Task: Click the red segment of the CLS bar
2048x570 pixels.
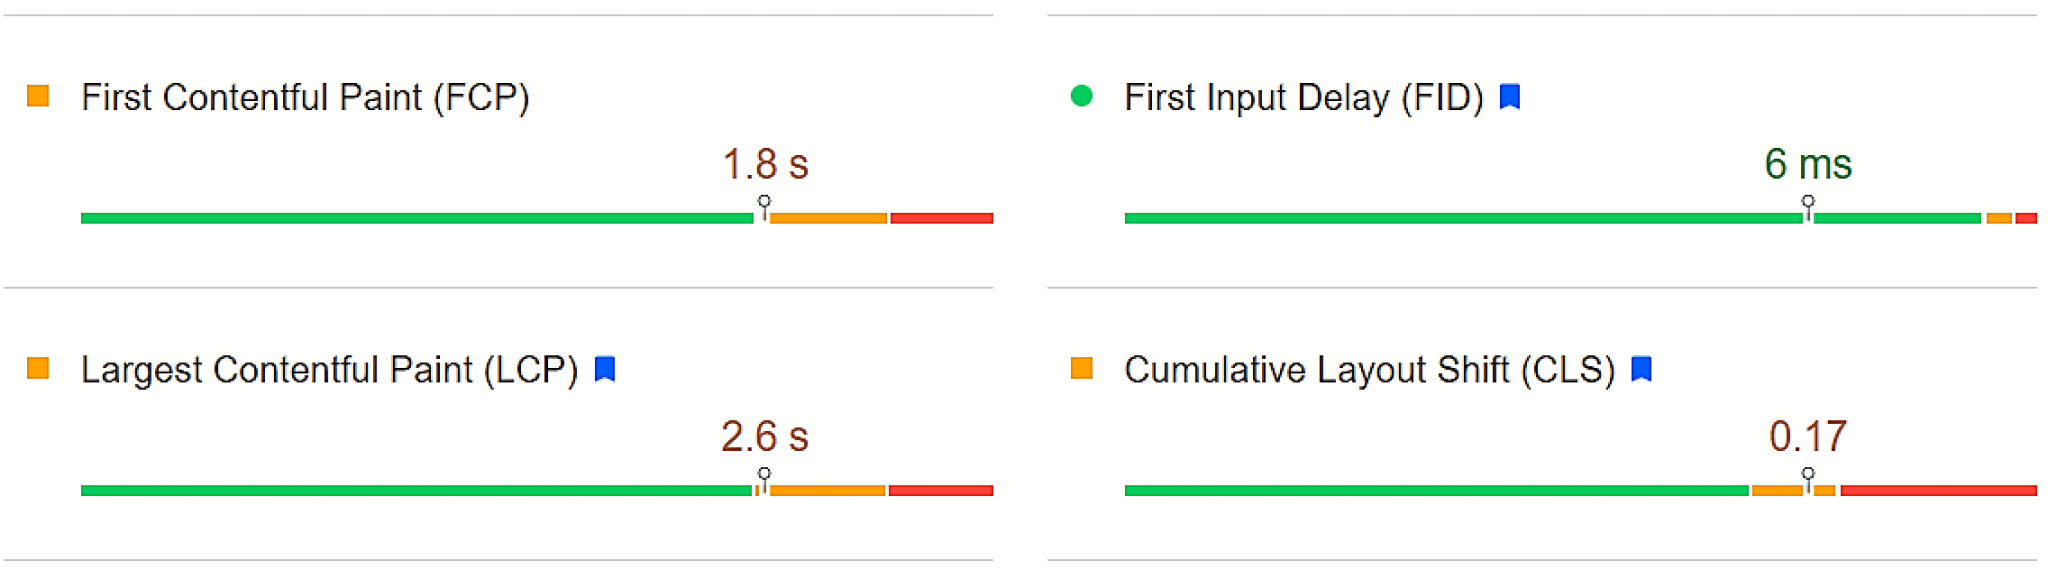Action: 1938,490
